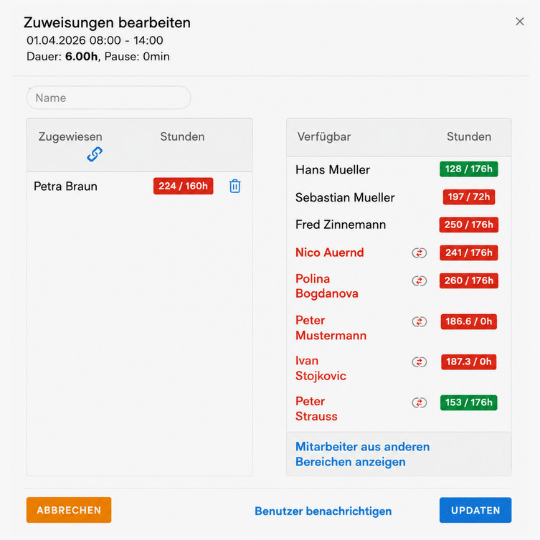Click the blue link icon under Zugewiesen
The width and height of the screenshot is (540, 540).
point(95,154)
